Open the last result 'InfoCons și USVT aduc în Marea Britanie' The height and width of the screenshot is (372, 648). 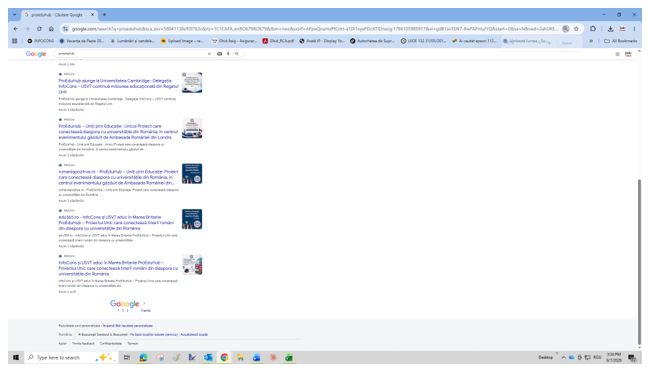pos(118,268)
